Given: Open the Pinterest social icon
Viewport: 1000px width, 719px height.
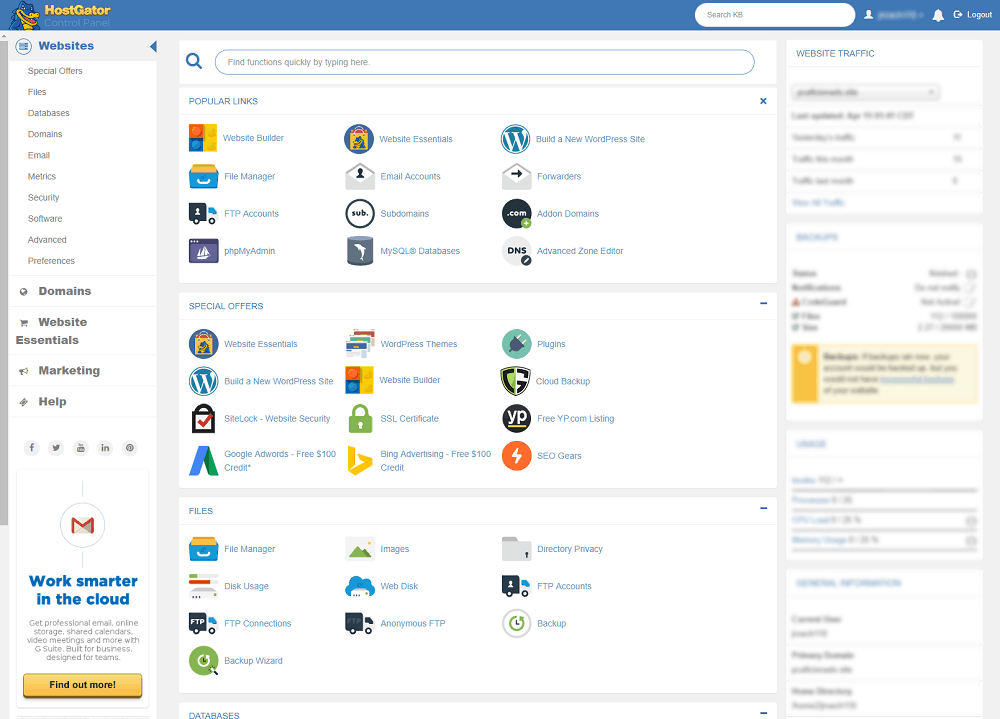Looking at the screenshot, I should [130, 448].
